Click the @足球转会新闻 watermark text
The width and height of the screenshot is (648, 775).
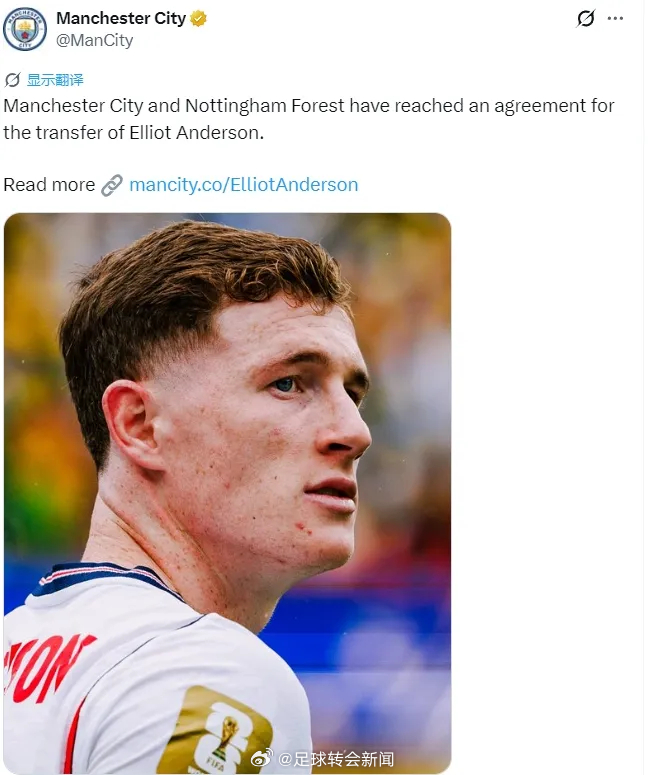pyautogui.click(x=336, y=758)
